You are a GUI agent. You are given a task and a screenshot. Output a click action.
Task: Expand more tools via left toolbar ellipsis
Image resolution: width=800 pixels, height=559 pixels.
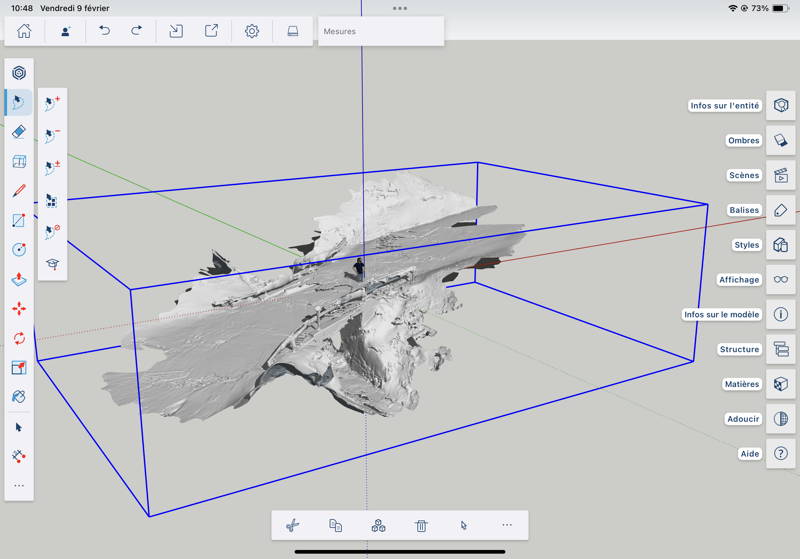point(19,486)
